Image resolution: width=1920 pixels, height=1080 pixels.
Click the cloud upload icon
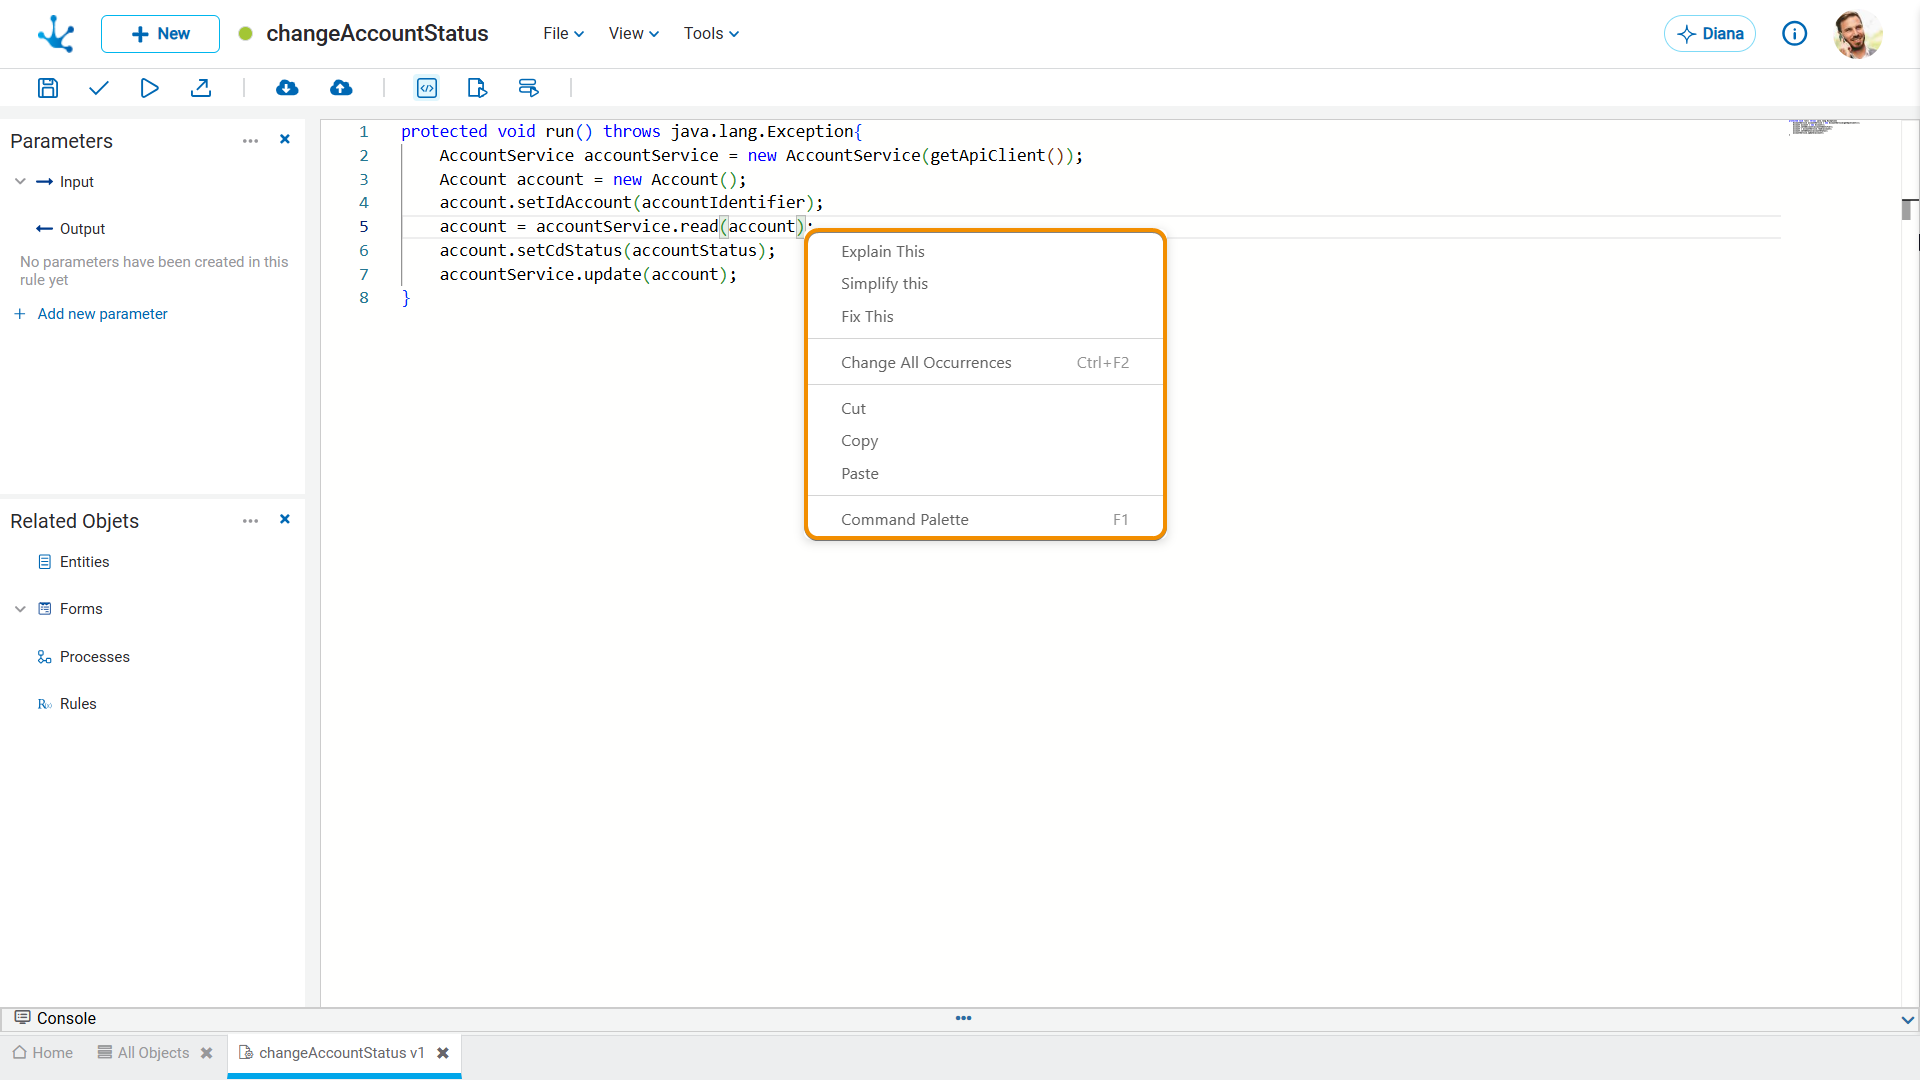point(341,88)
